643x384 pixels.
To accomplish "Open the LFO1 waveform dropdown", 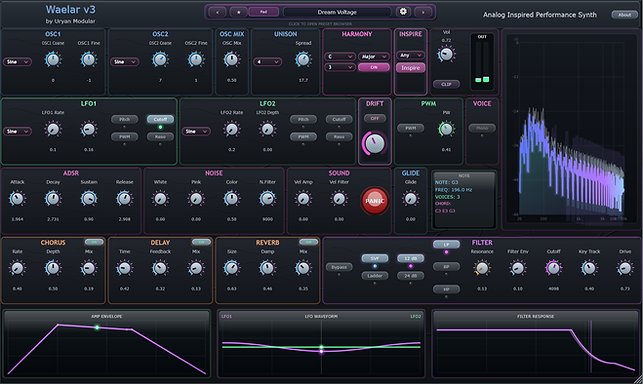I will point(17,131).
